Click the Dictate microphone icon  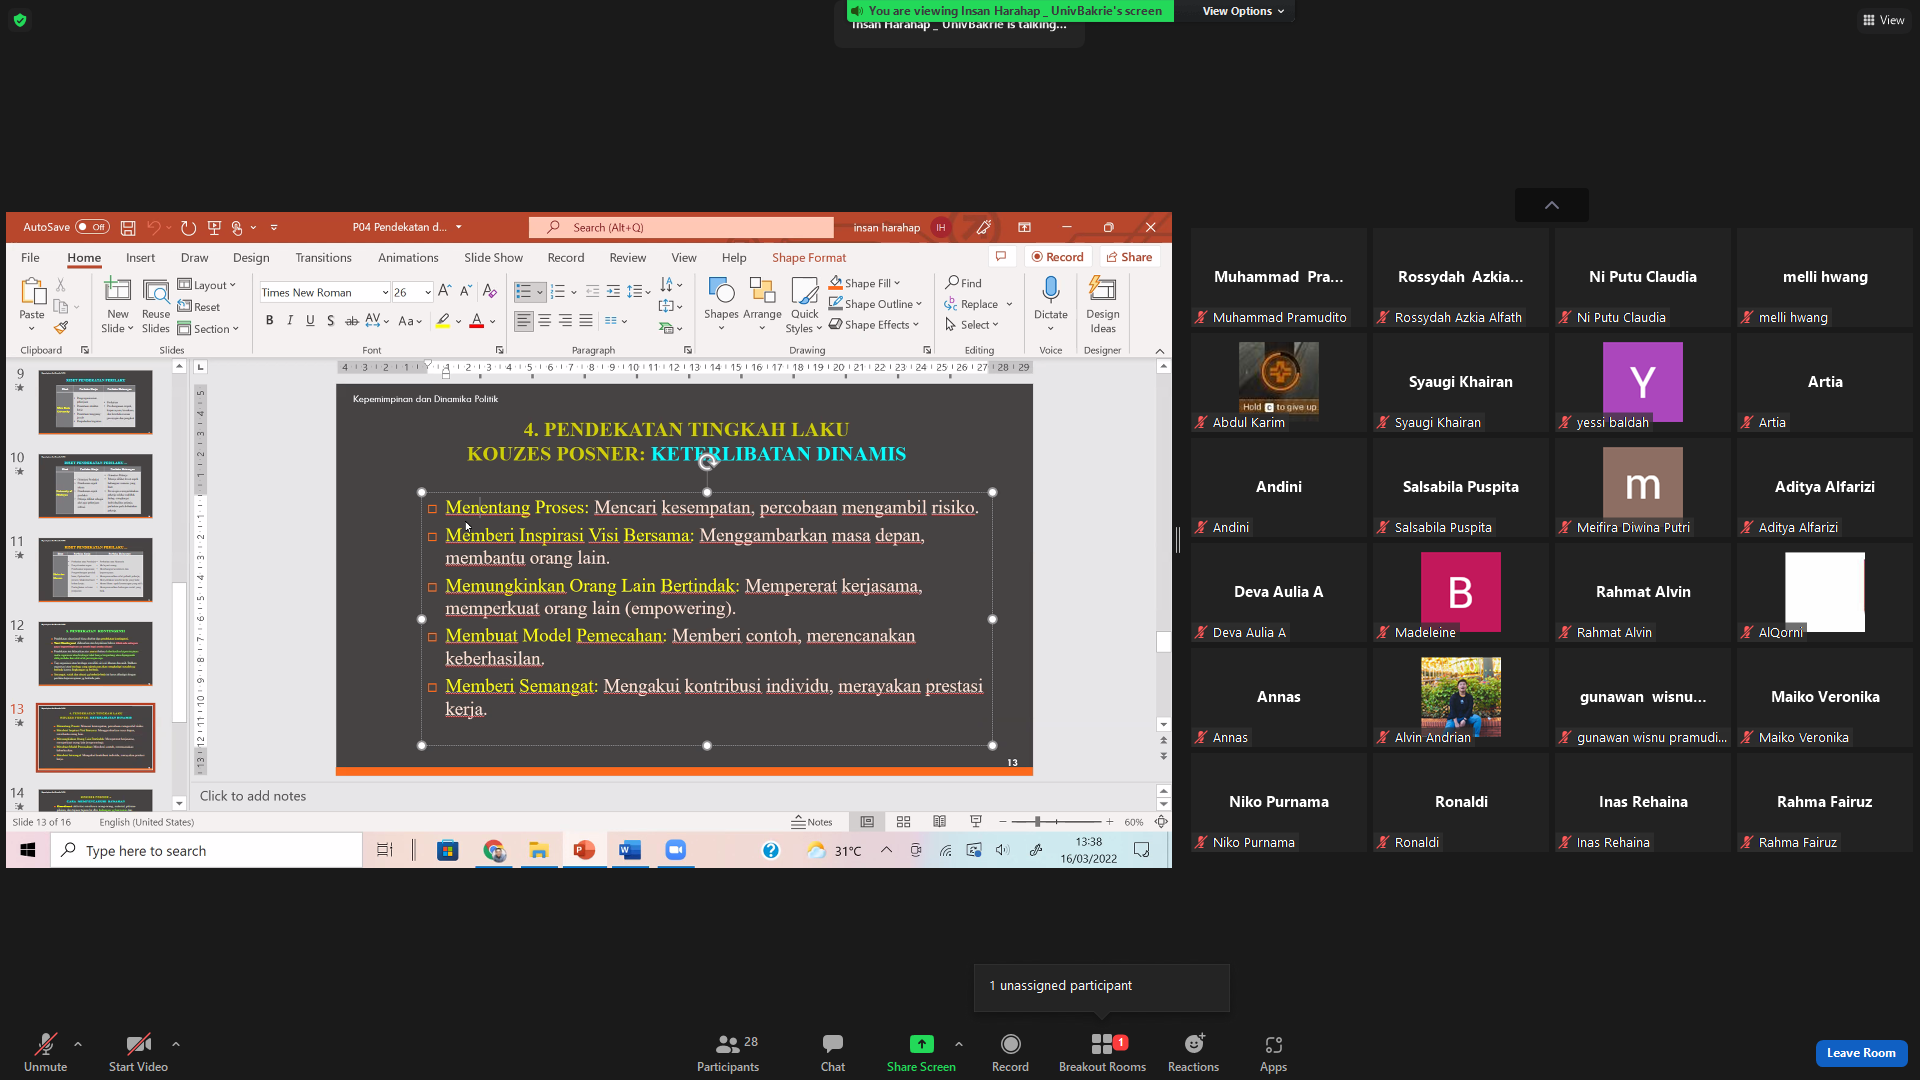[x=1050, y=290]
